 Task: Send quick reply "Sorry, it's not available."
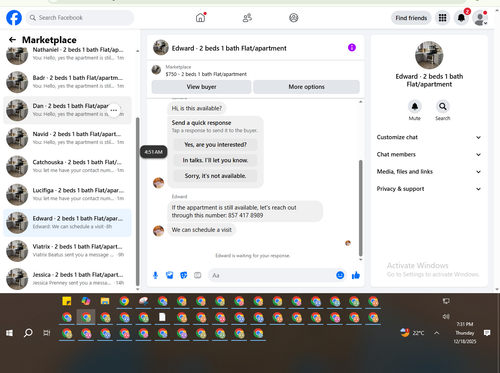tap(215, 176)
